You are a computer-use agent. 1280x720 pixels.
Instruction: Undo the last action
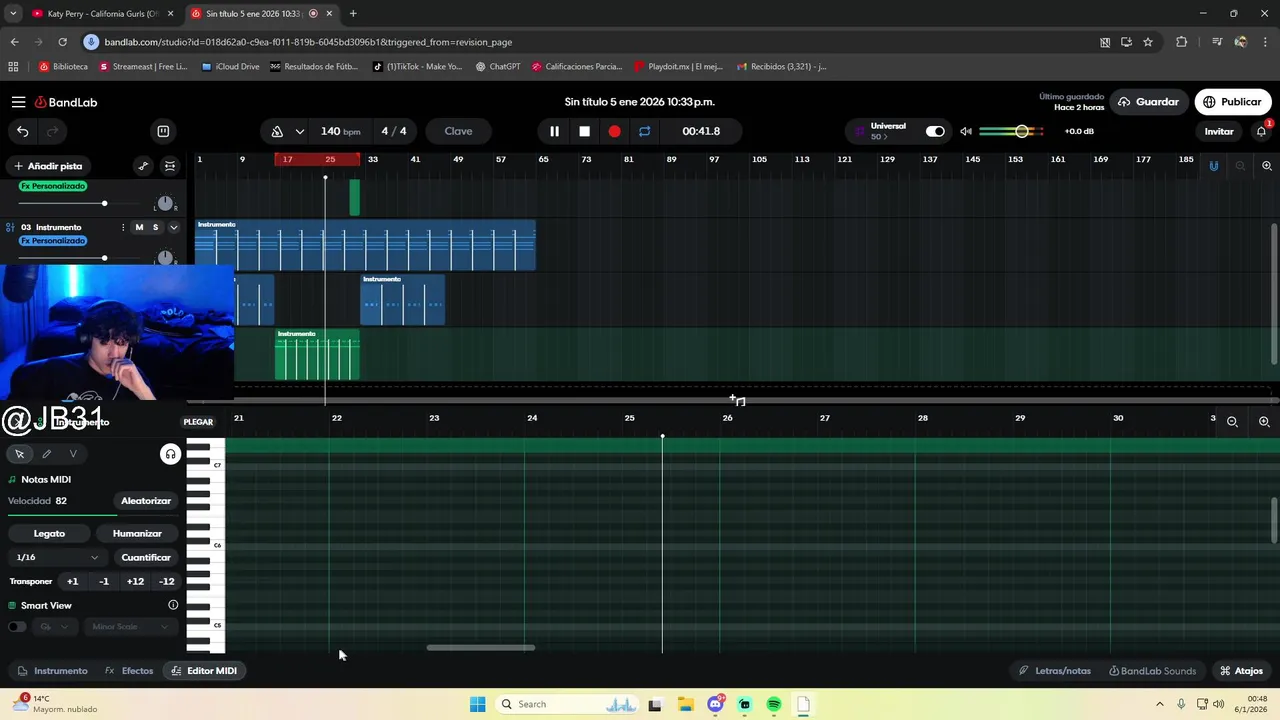click(22, 131)
